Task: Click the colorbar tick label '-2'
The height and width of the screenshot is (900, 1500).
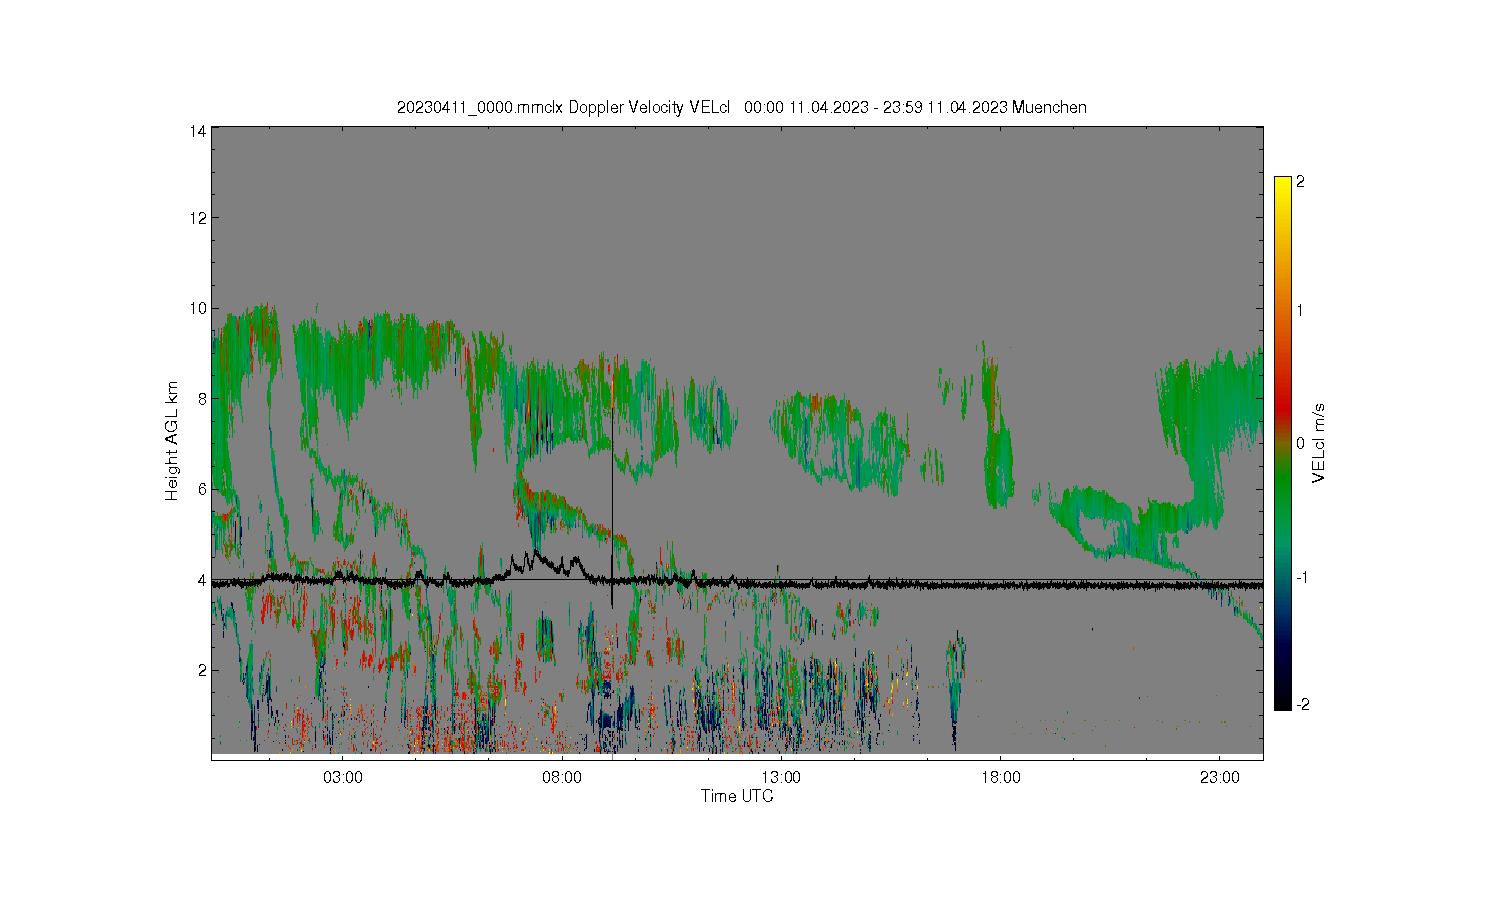Action: (1302, 705)
